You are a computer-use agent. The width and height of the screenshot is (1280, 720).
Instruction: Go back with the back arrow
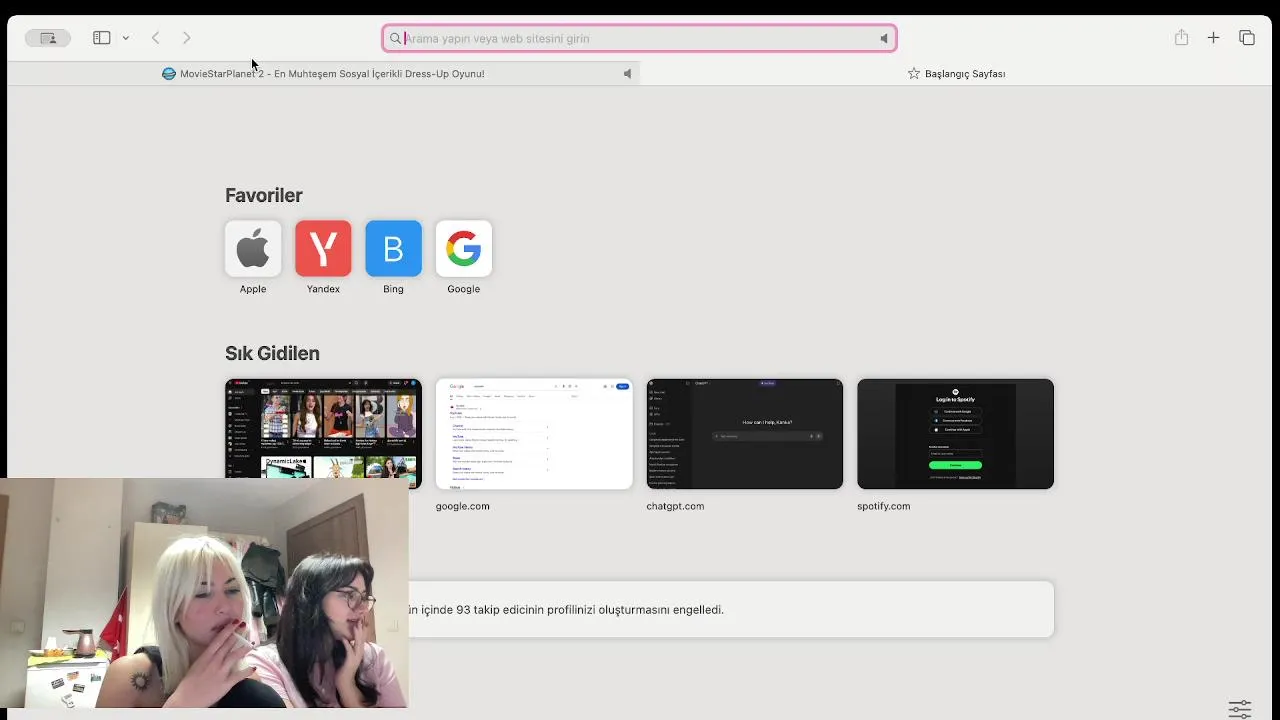156,38
